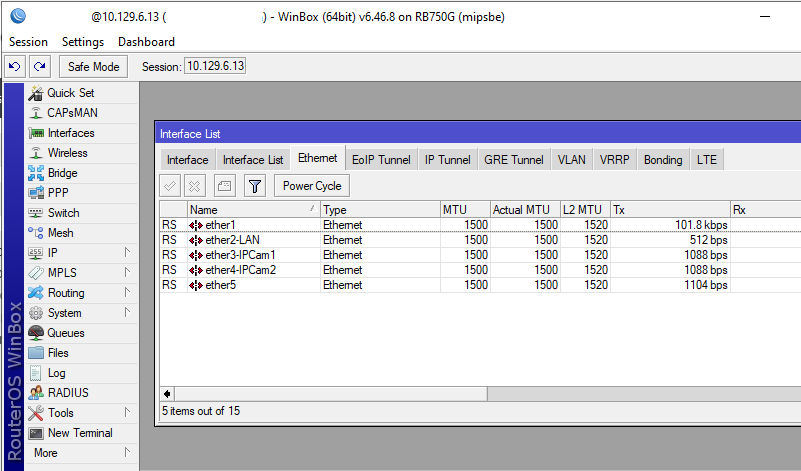This screenshot has width=801, height=471.
Task: Open the Log view
Action: [82, 373]
